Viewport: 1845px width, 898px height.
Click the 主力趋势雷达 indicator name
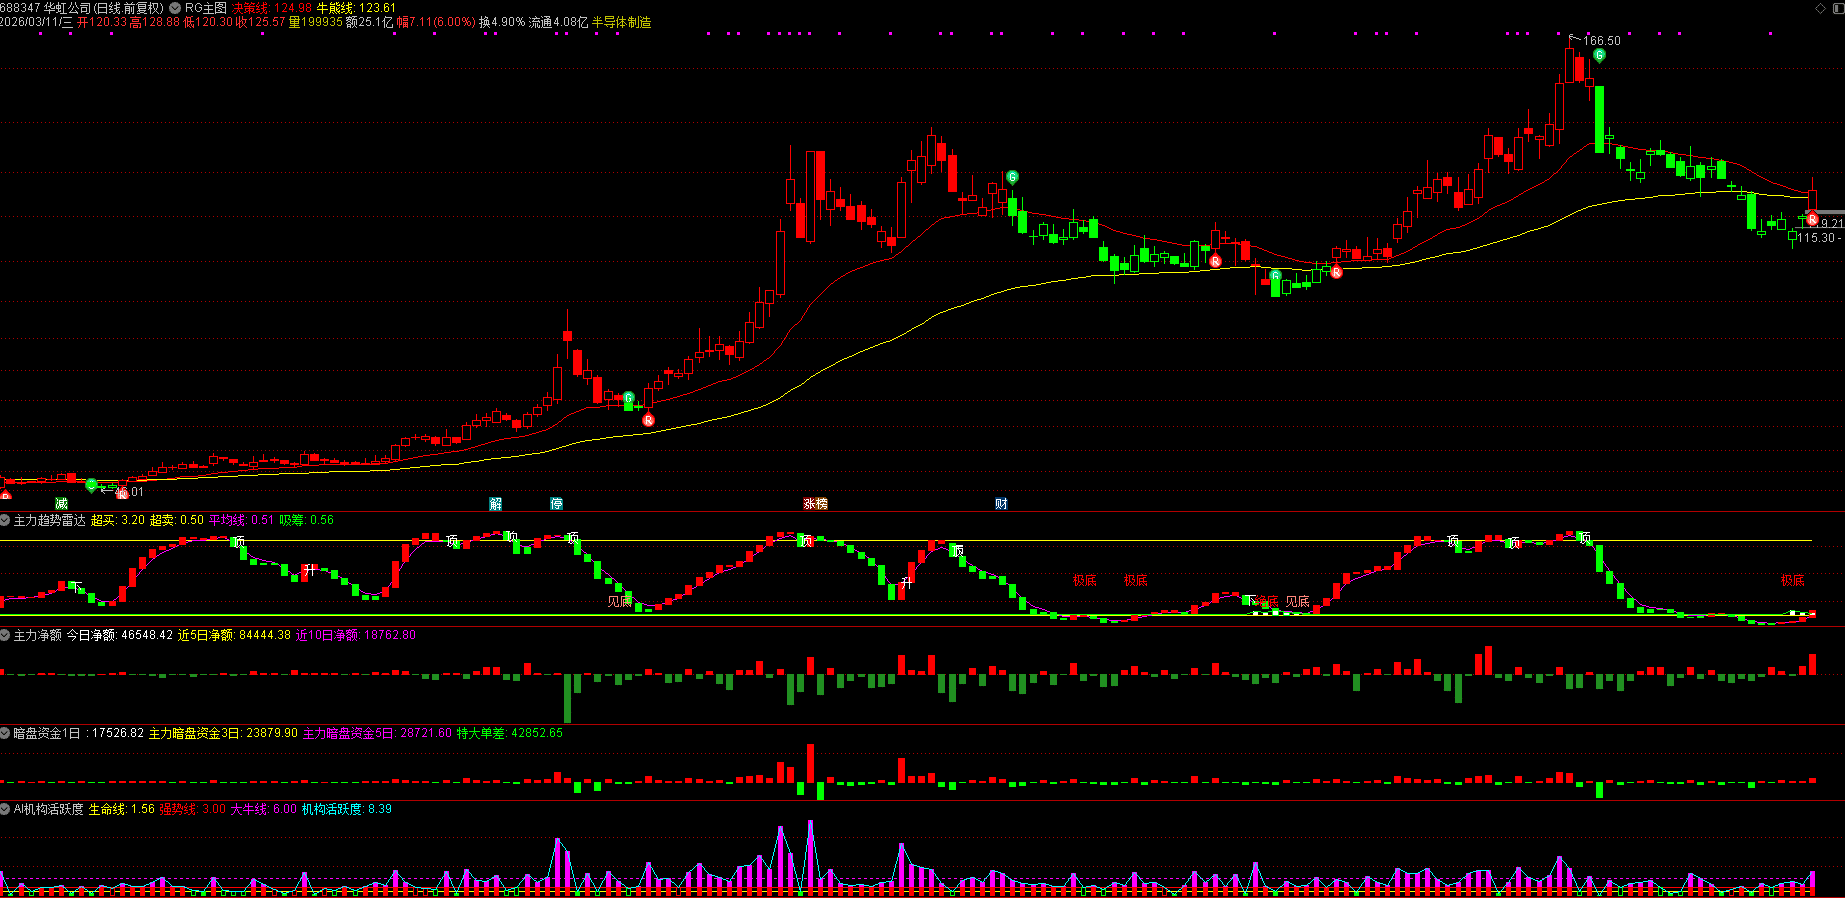(49, 520)
